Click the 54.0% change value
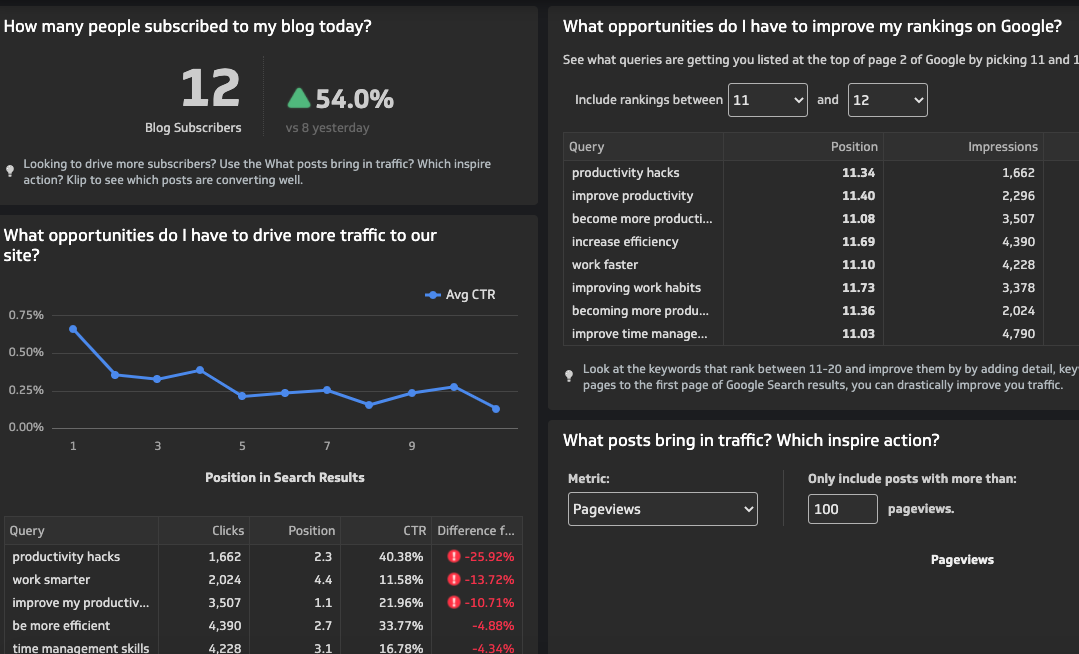The width and height of the screenshot is (1079, 654). tap(355, 99)
